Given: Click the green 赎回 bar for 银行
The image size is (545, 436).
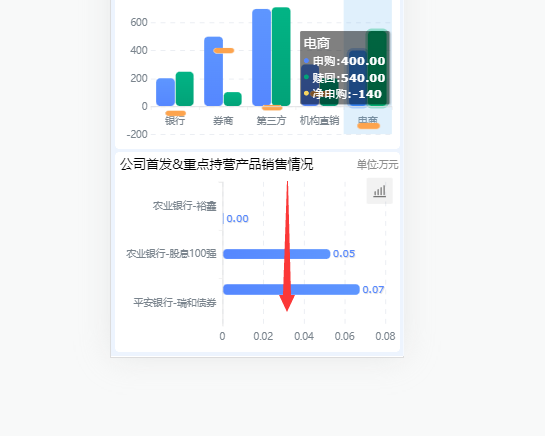Looking at the screenshot, I should pos(185,89).
